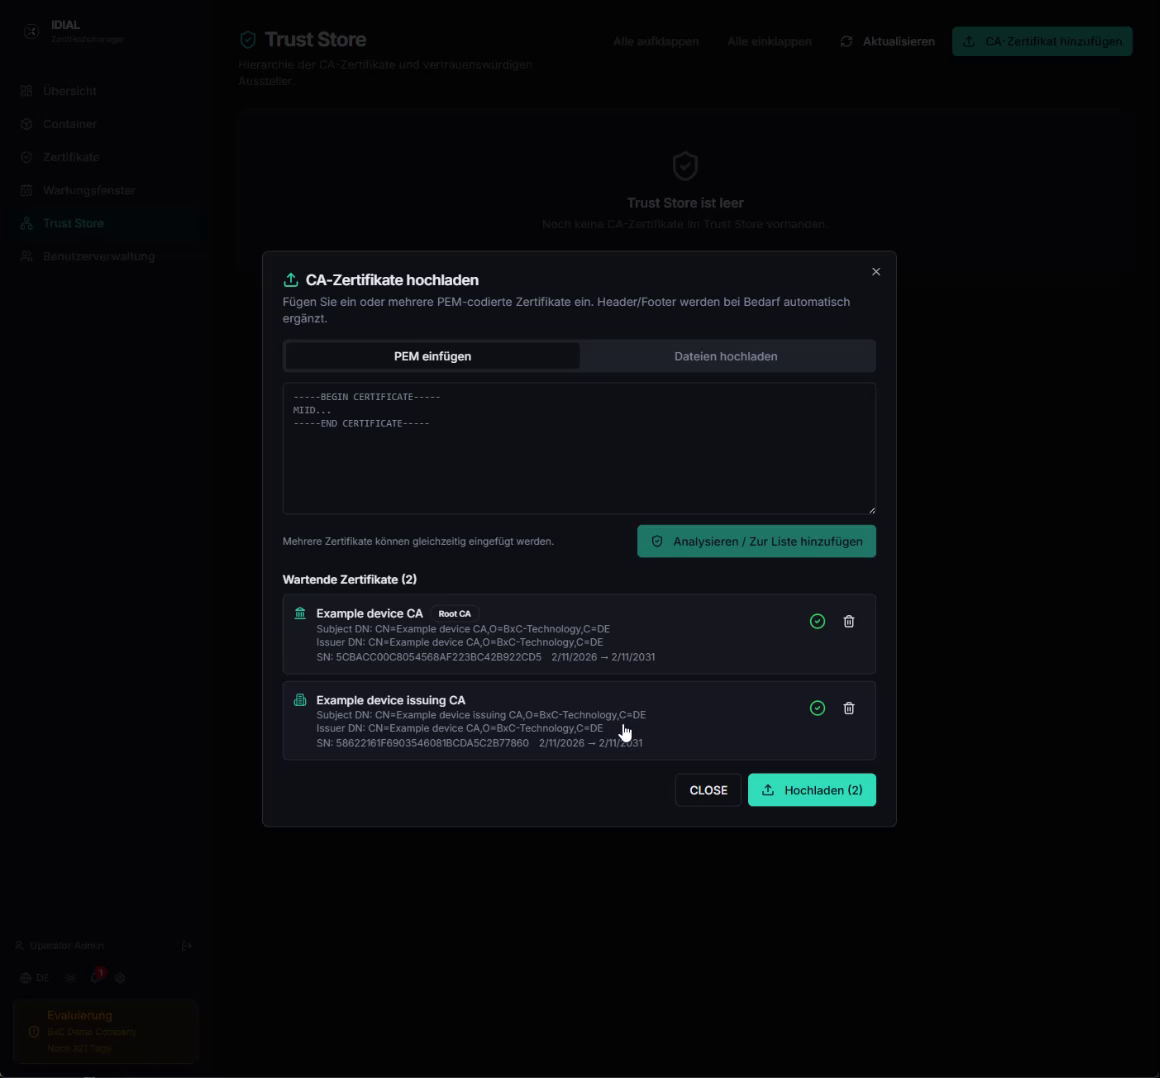This screenshot has height=1078, width=1160.
Task: Collapse all with Alle einklappen
Action: pyautogui.click(x=769, y=41)
